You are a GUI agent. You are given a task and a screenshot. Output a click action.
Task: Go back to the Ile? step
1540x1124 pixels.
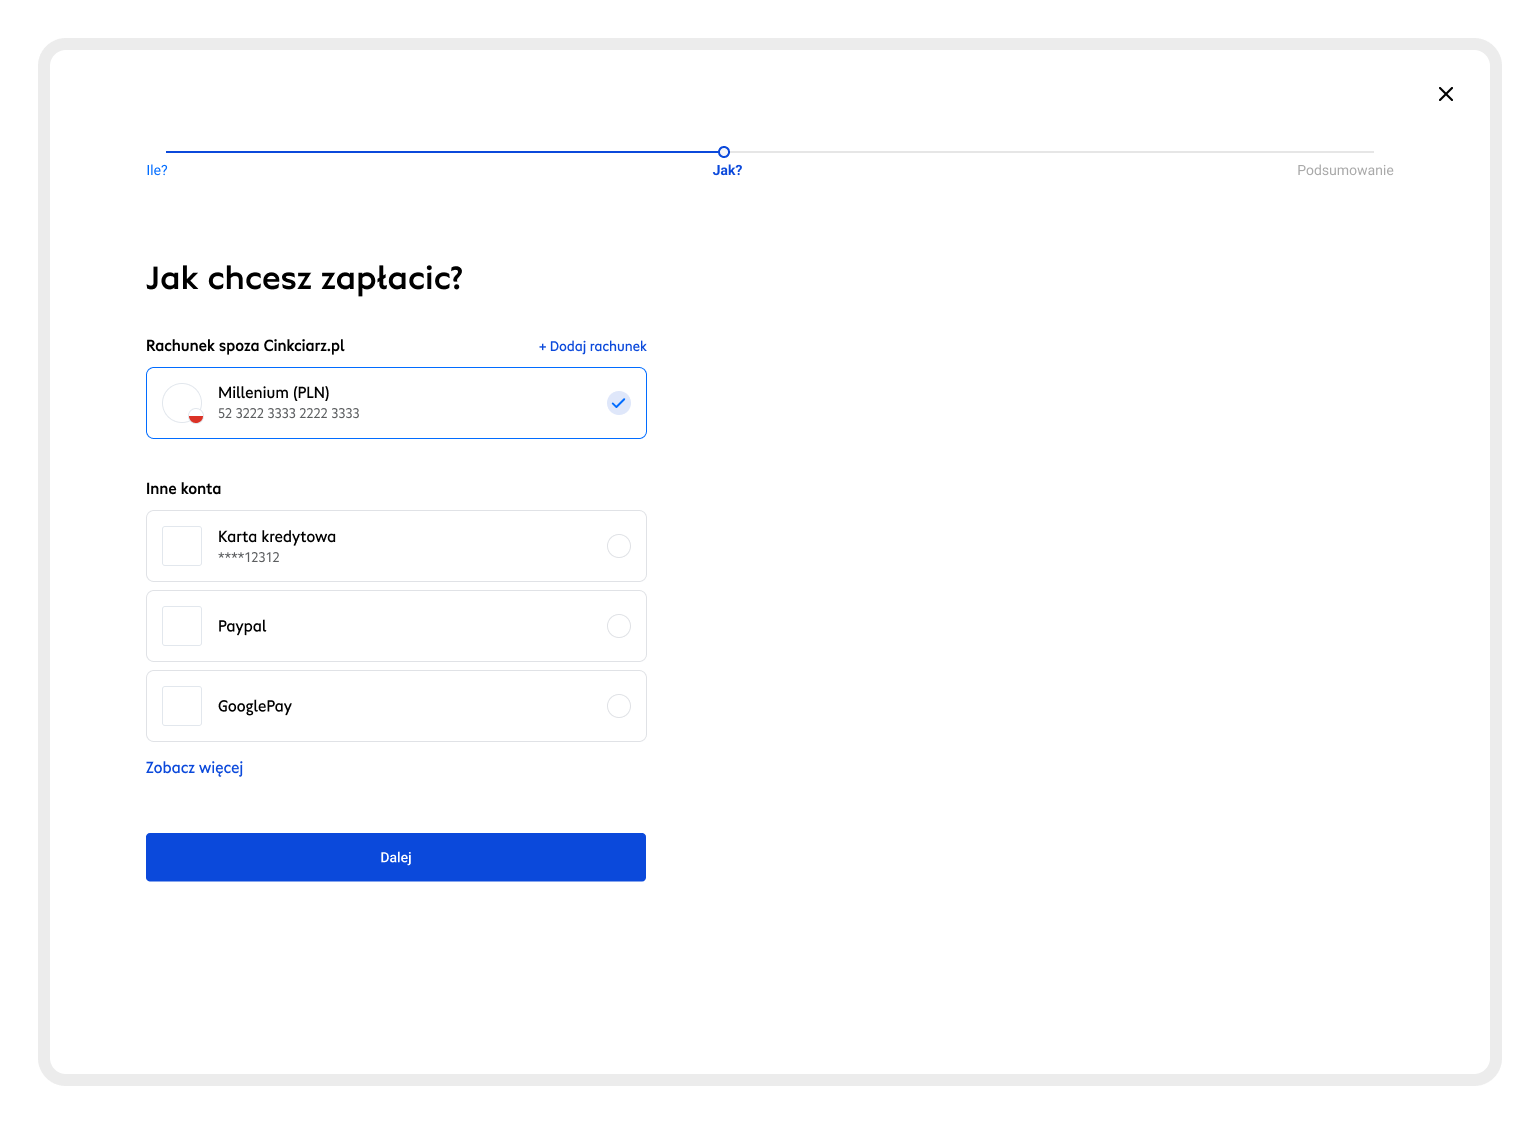point(157,170)
